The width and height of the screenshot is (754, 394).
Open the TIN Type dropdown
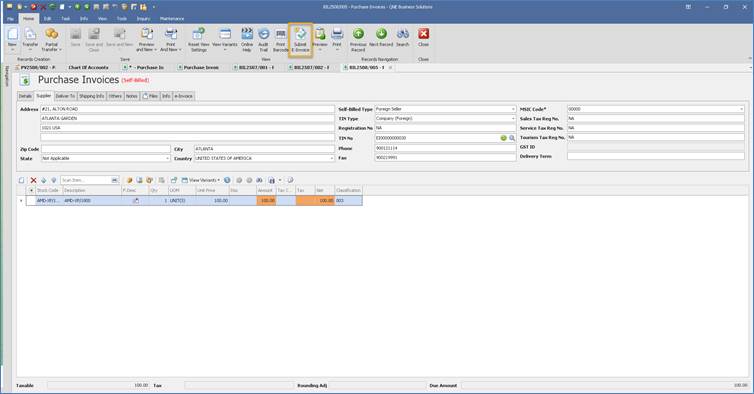[x=513, y=118]
